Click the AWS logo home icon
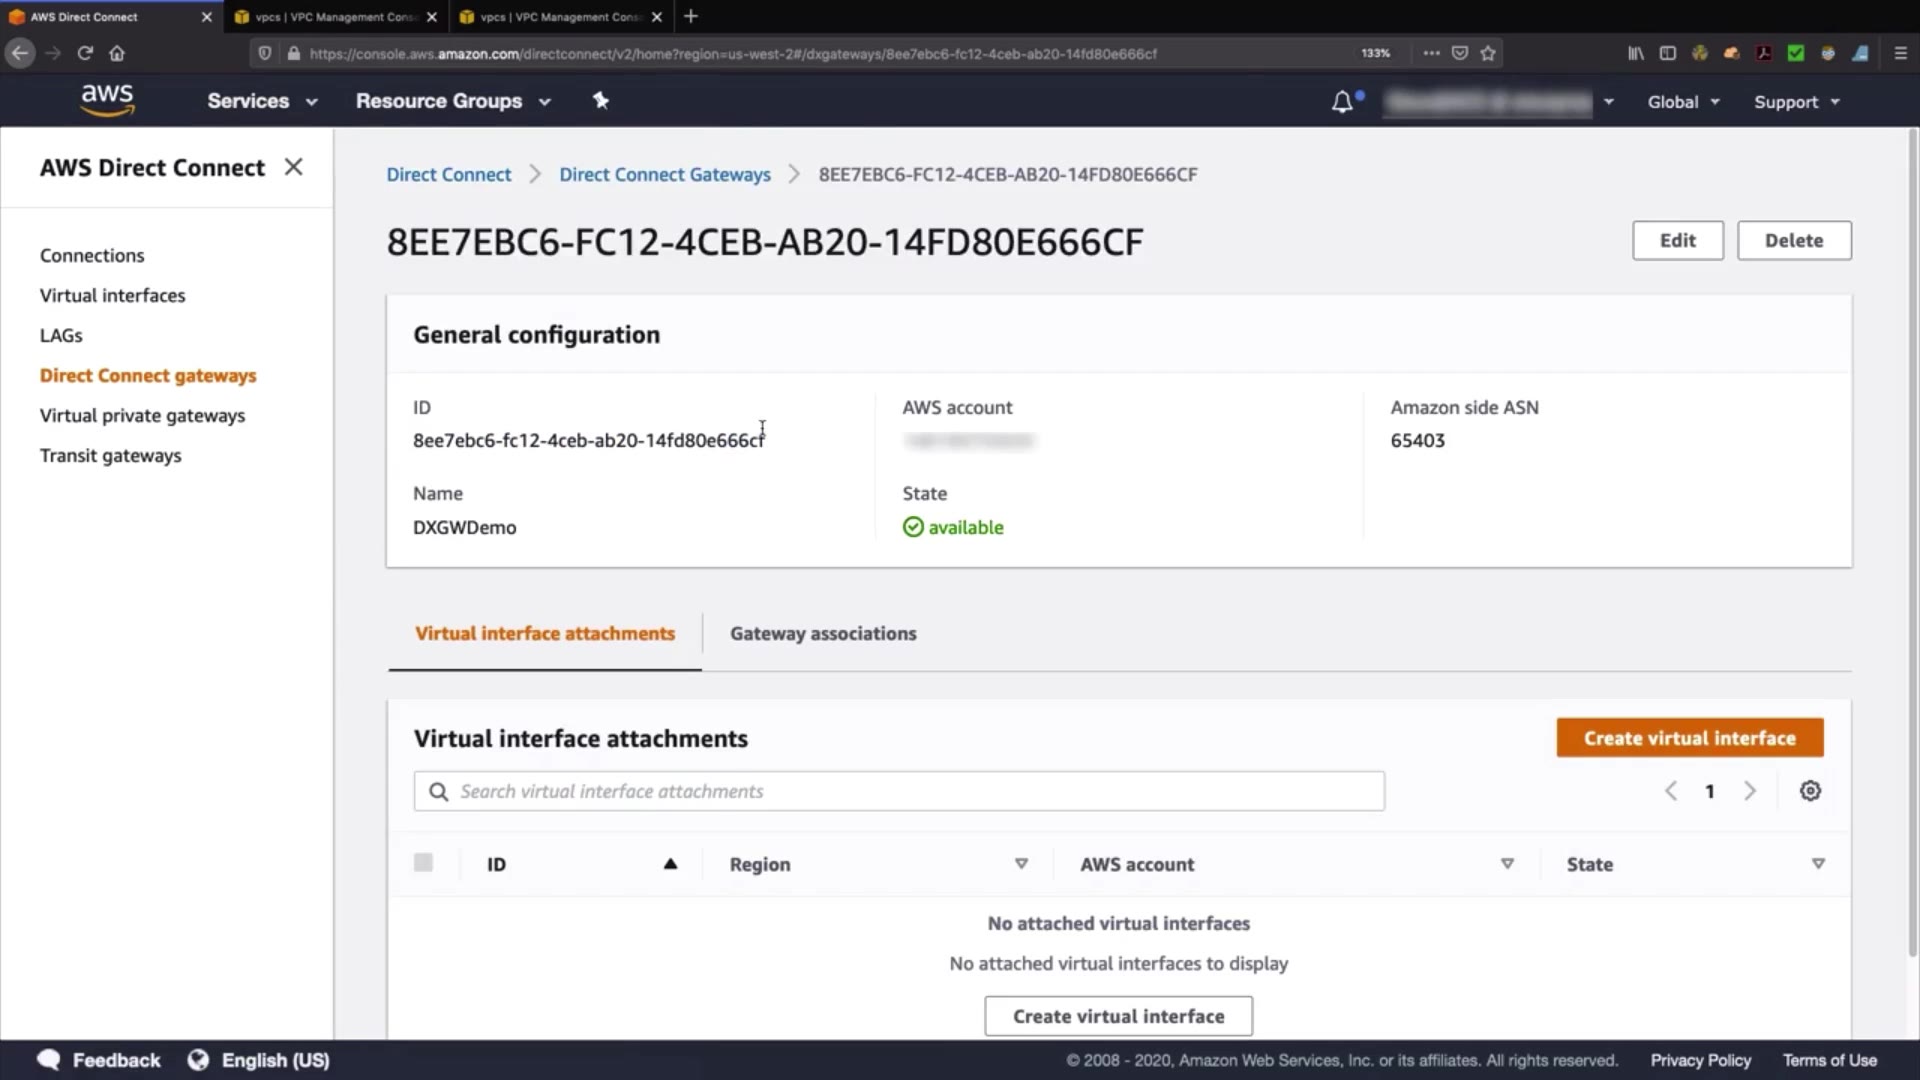This screenshot has width=1920, height=1080. coord(107,100)
